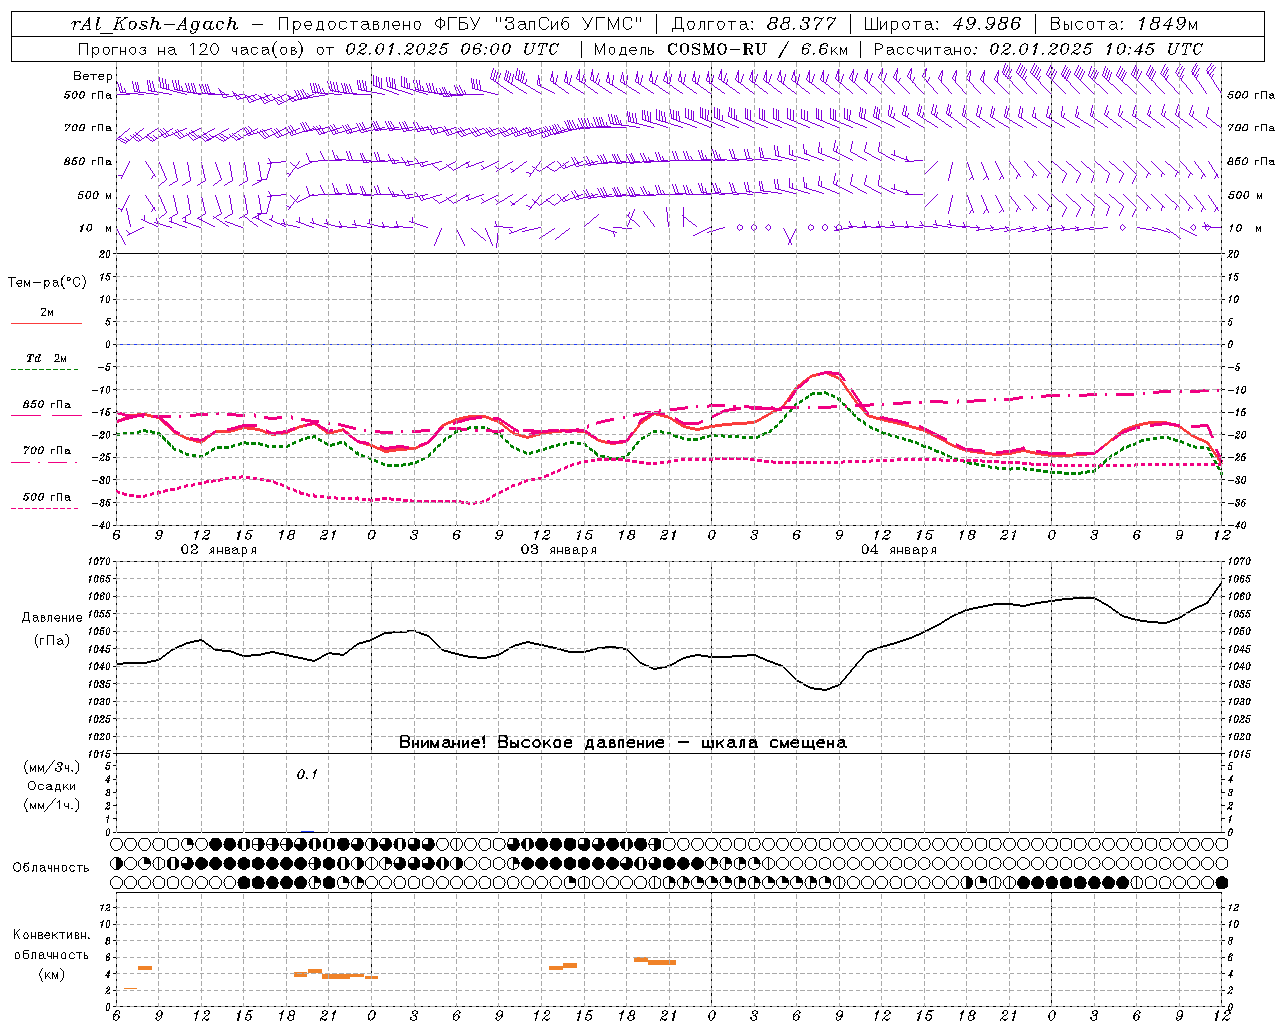The width and height of the screenshot is (1280, 1024).
Task: Click the temperature peak near 04 января 9h
Action: [825, 373]
